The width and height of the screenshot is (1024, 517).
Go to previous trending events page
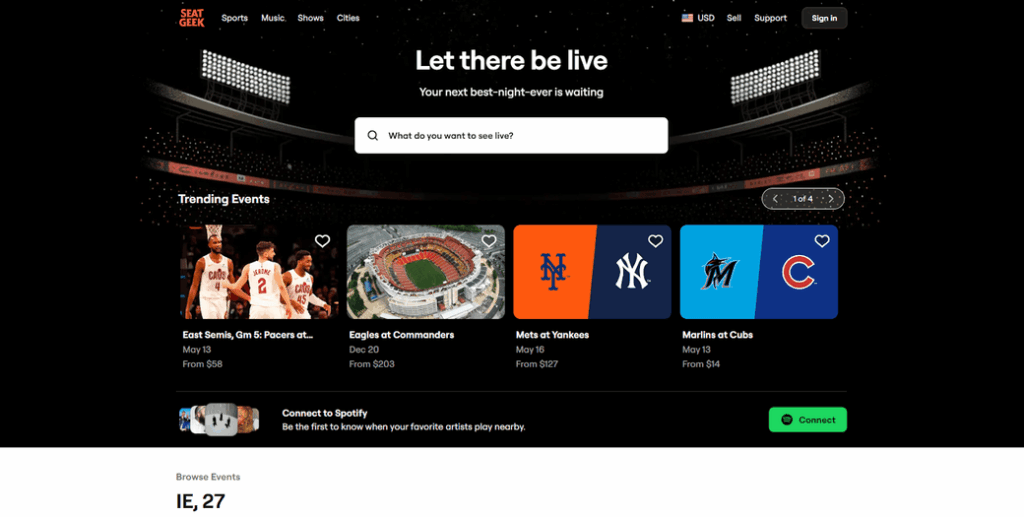(x=775, y=199)
